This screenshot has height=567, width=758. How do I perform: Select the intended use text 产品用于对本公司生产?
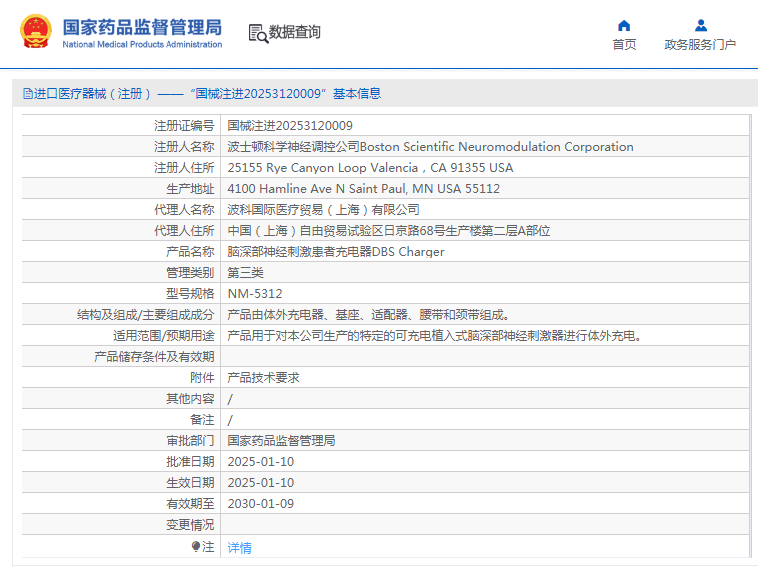point(435,336)
